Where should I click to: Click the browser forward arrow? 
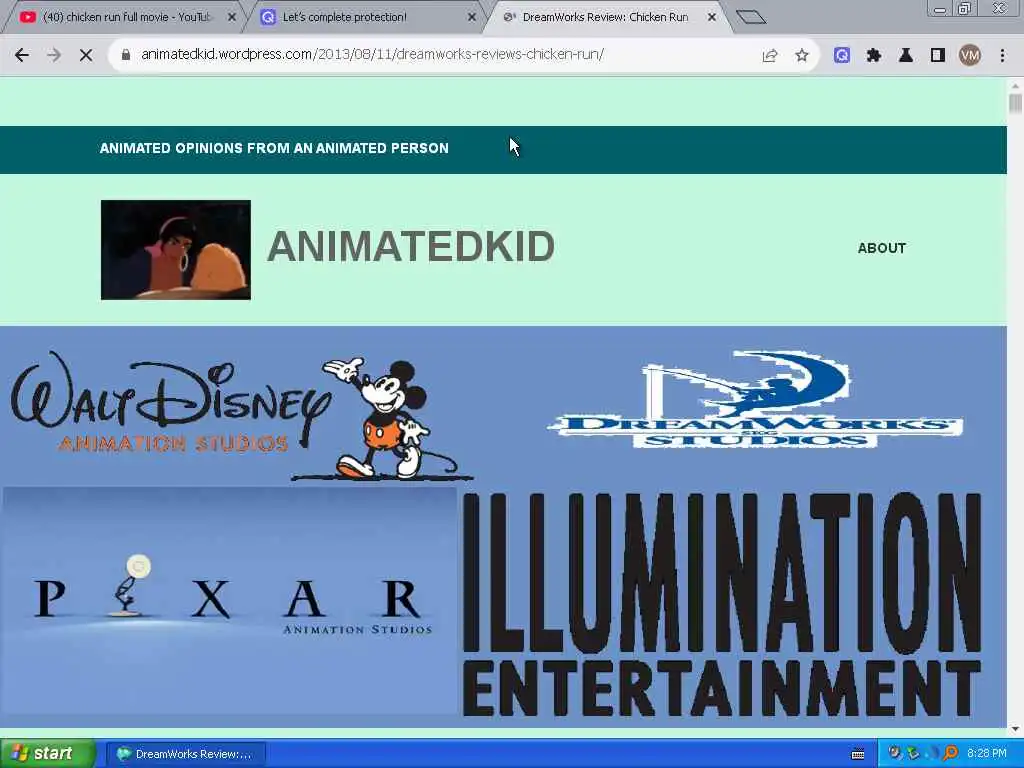tap(54, 55)
